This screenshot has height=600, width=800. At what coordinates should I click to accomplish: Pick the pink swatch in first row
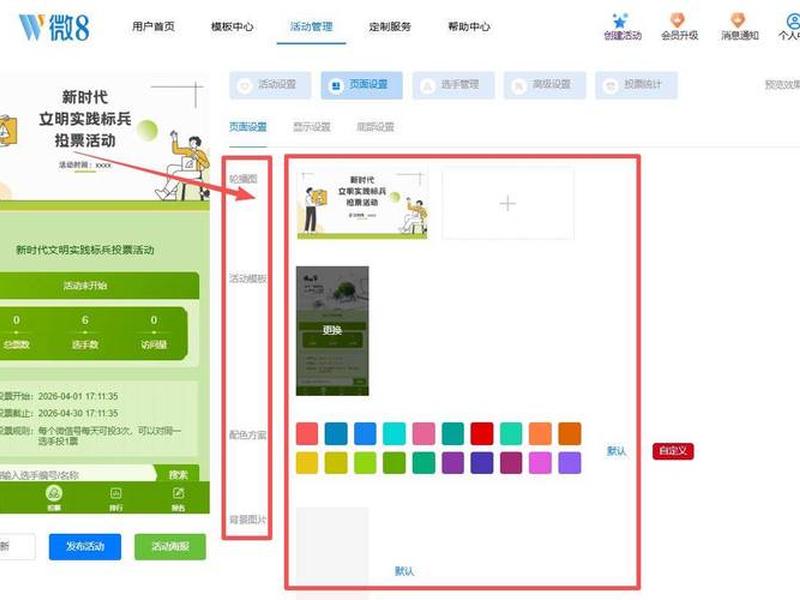[x=423, y=434]
